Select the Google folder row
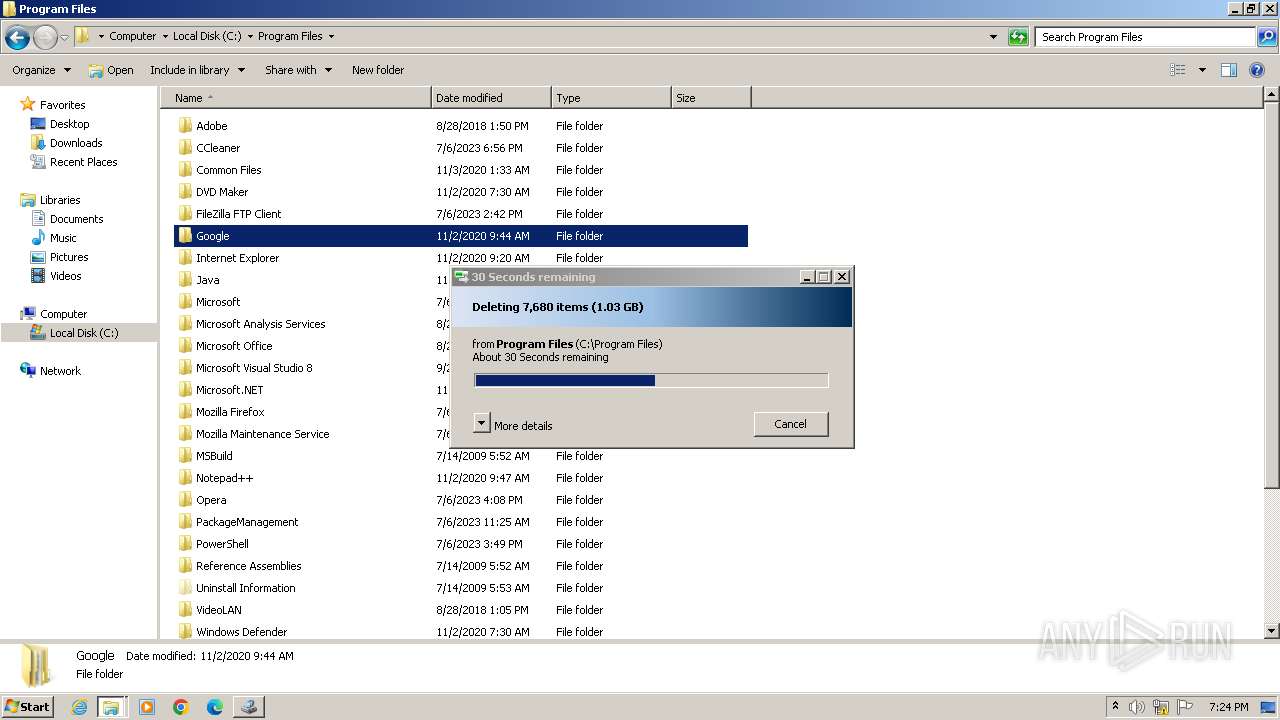The image size is (1280, 720). click(461, 236)
